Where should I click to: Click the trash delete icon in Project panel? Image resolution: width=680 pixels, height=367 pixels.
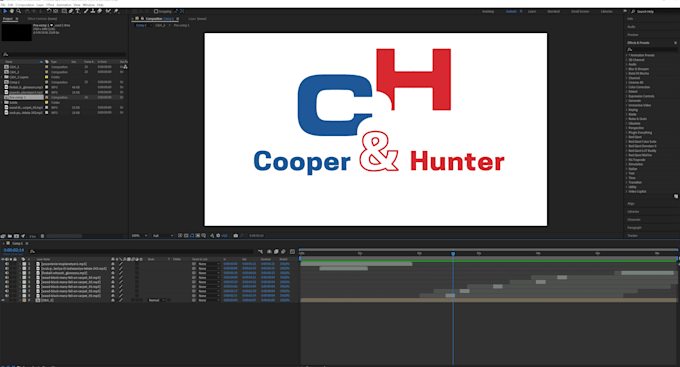(x=42, y=236)
